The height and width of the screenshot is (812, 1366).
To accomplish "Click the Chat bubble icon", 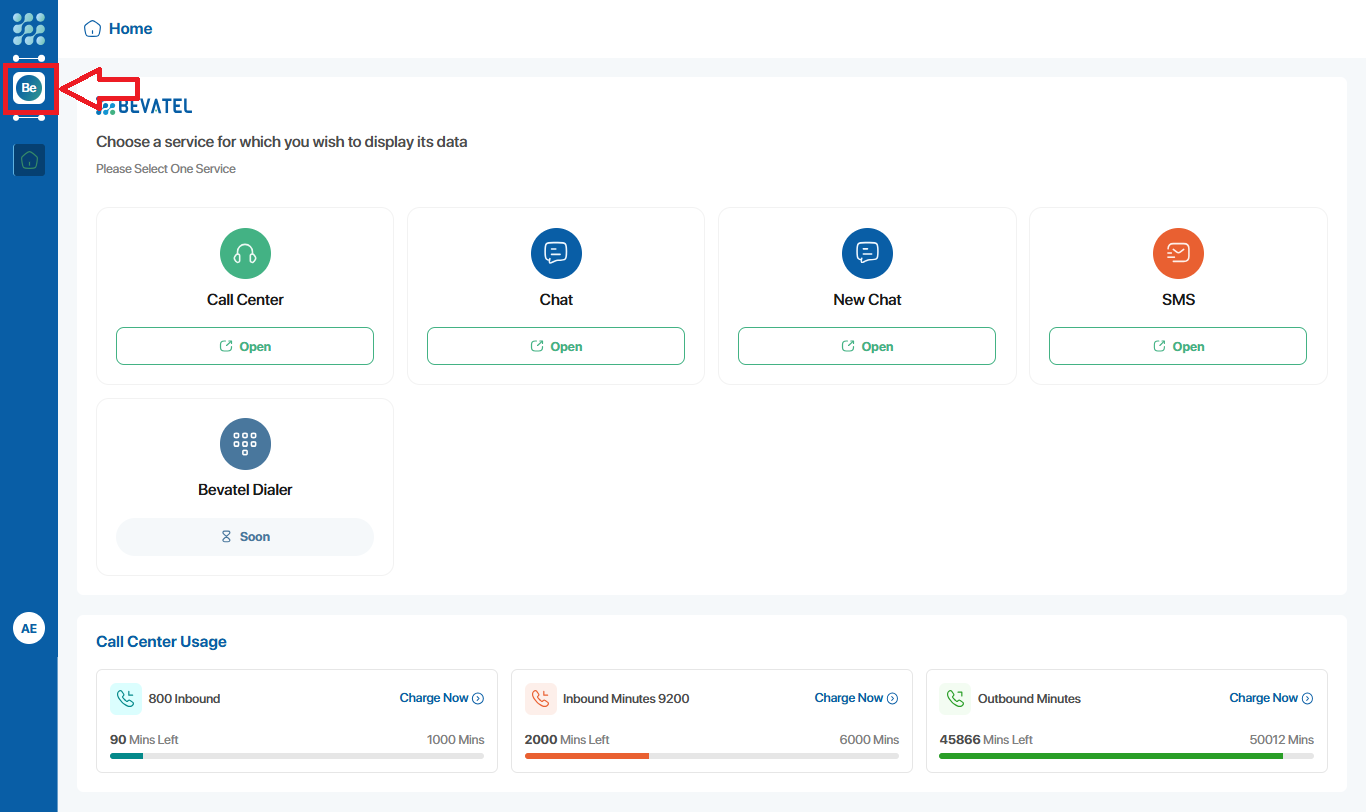I will point(556,253).
